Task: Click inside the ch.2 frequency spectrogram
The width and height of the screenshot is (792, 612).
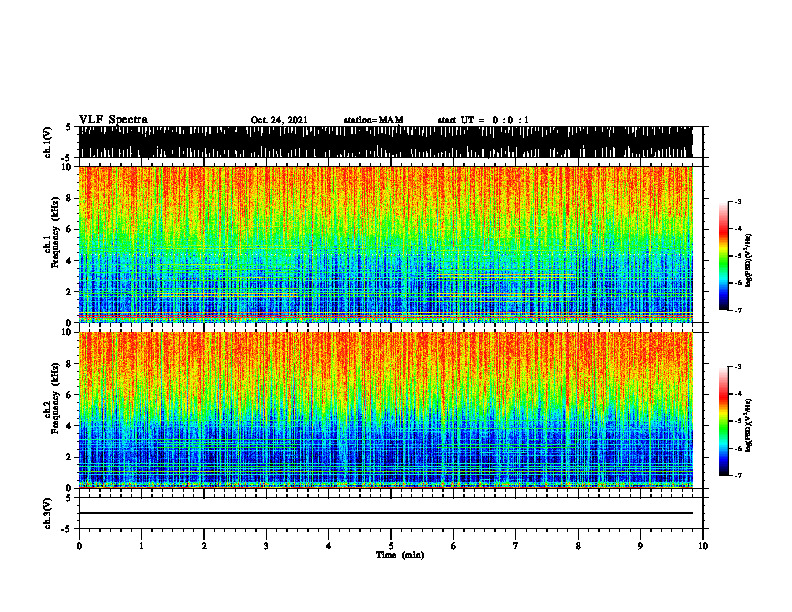Action: coord(385,410)
